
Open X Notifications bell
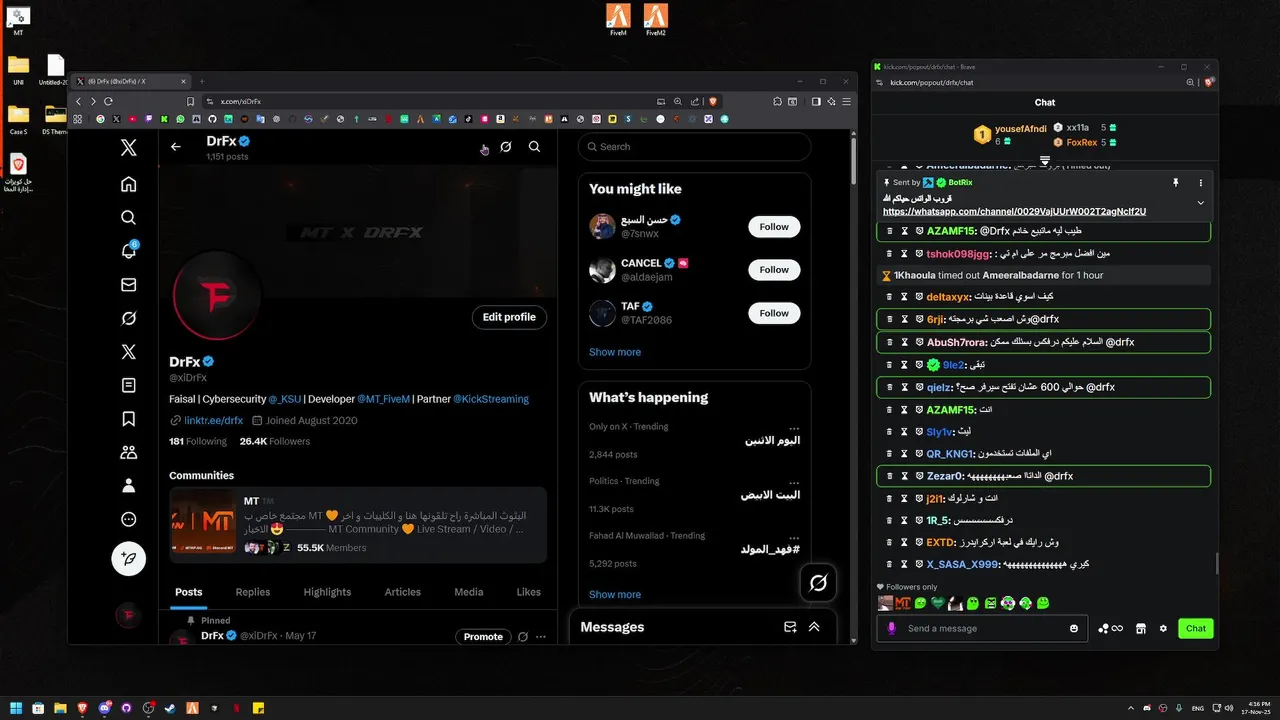point(128,251)
